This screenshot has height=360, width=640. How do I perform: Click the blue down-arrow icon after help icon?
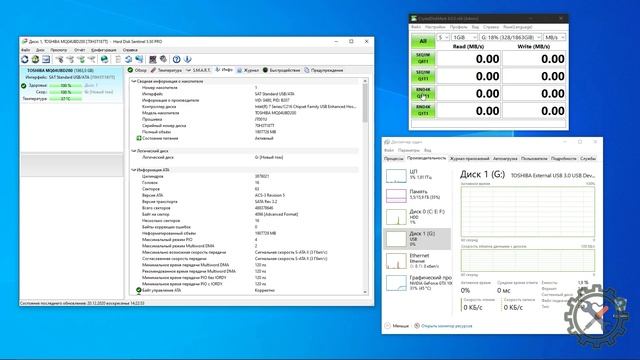pos(188,60)
